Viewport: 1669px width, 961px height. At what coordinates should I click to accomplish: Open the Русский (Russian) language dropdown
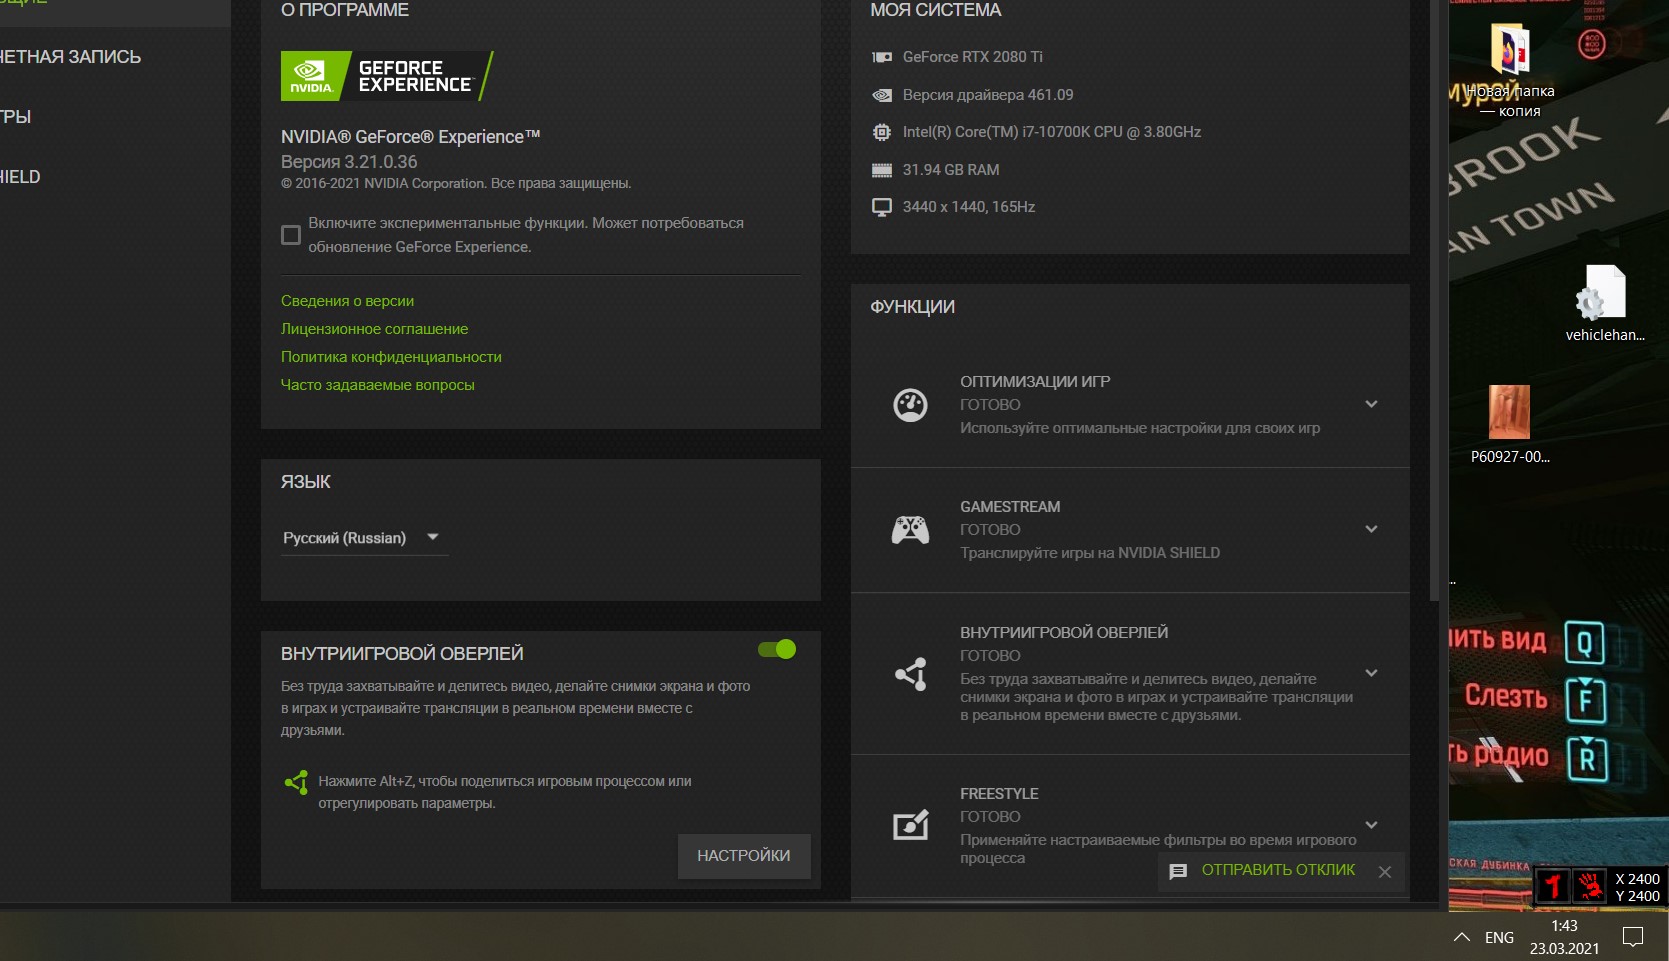point(361,538)
